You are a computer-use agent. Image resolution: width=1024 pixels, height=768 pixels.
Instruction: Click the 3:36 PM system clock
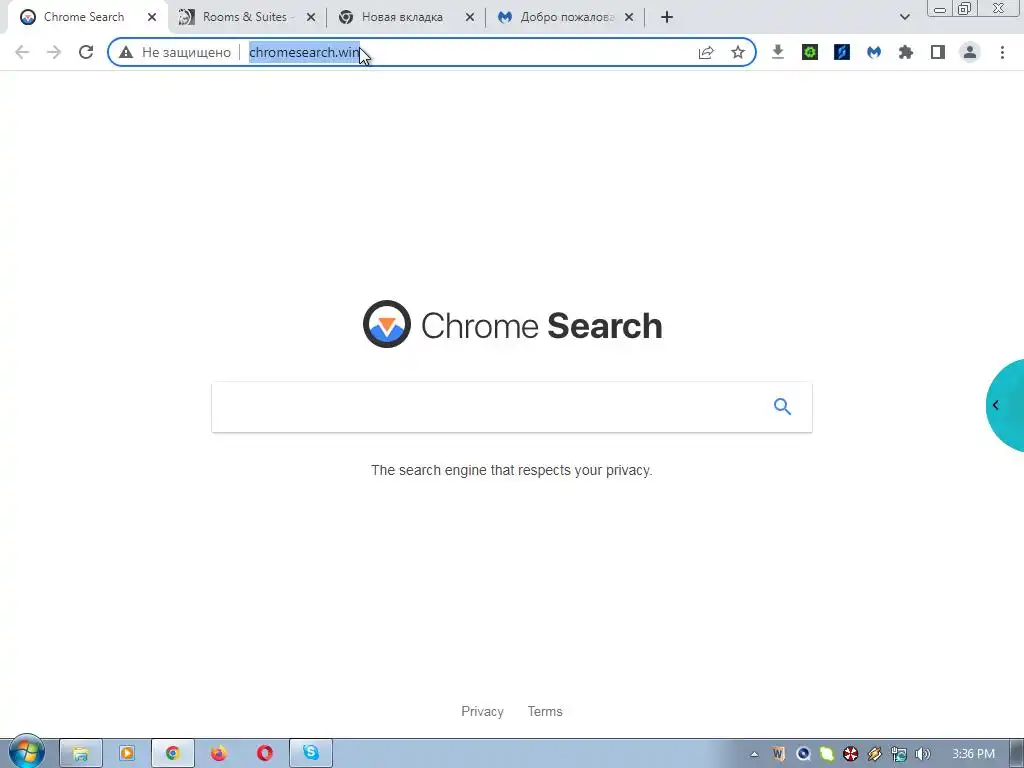[x=974, y=754]
